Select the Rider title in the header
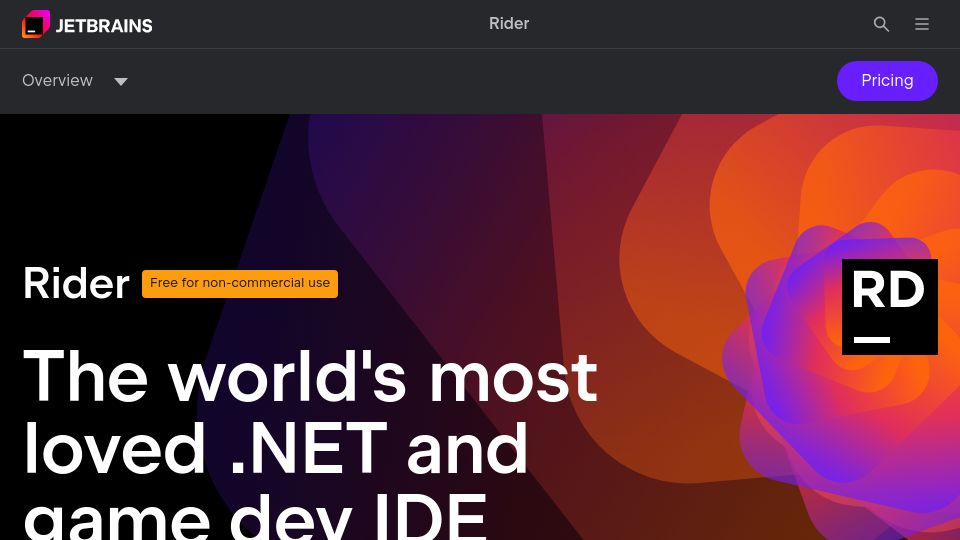 (509, 24)
